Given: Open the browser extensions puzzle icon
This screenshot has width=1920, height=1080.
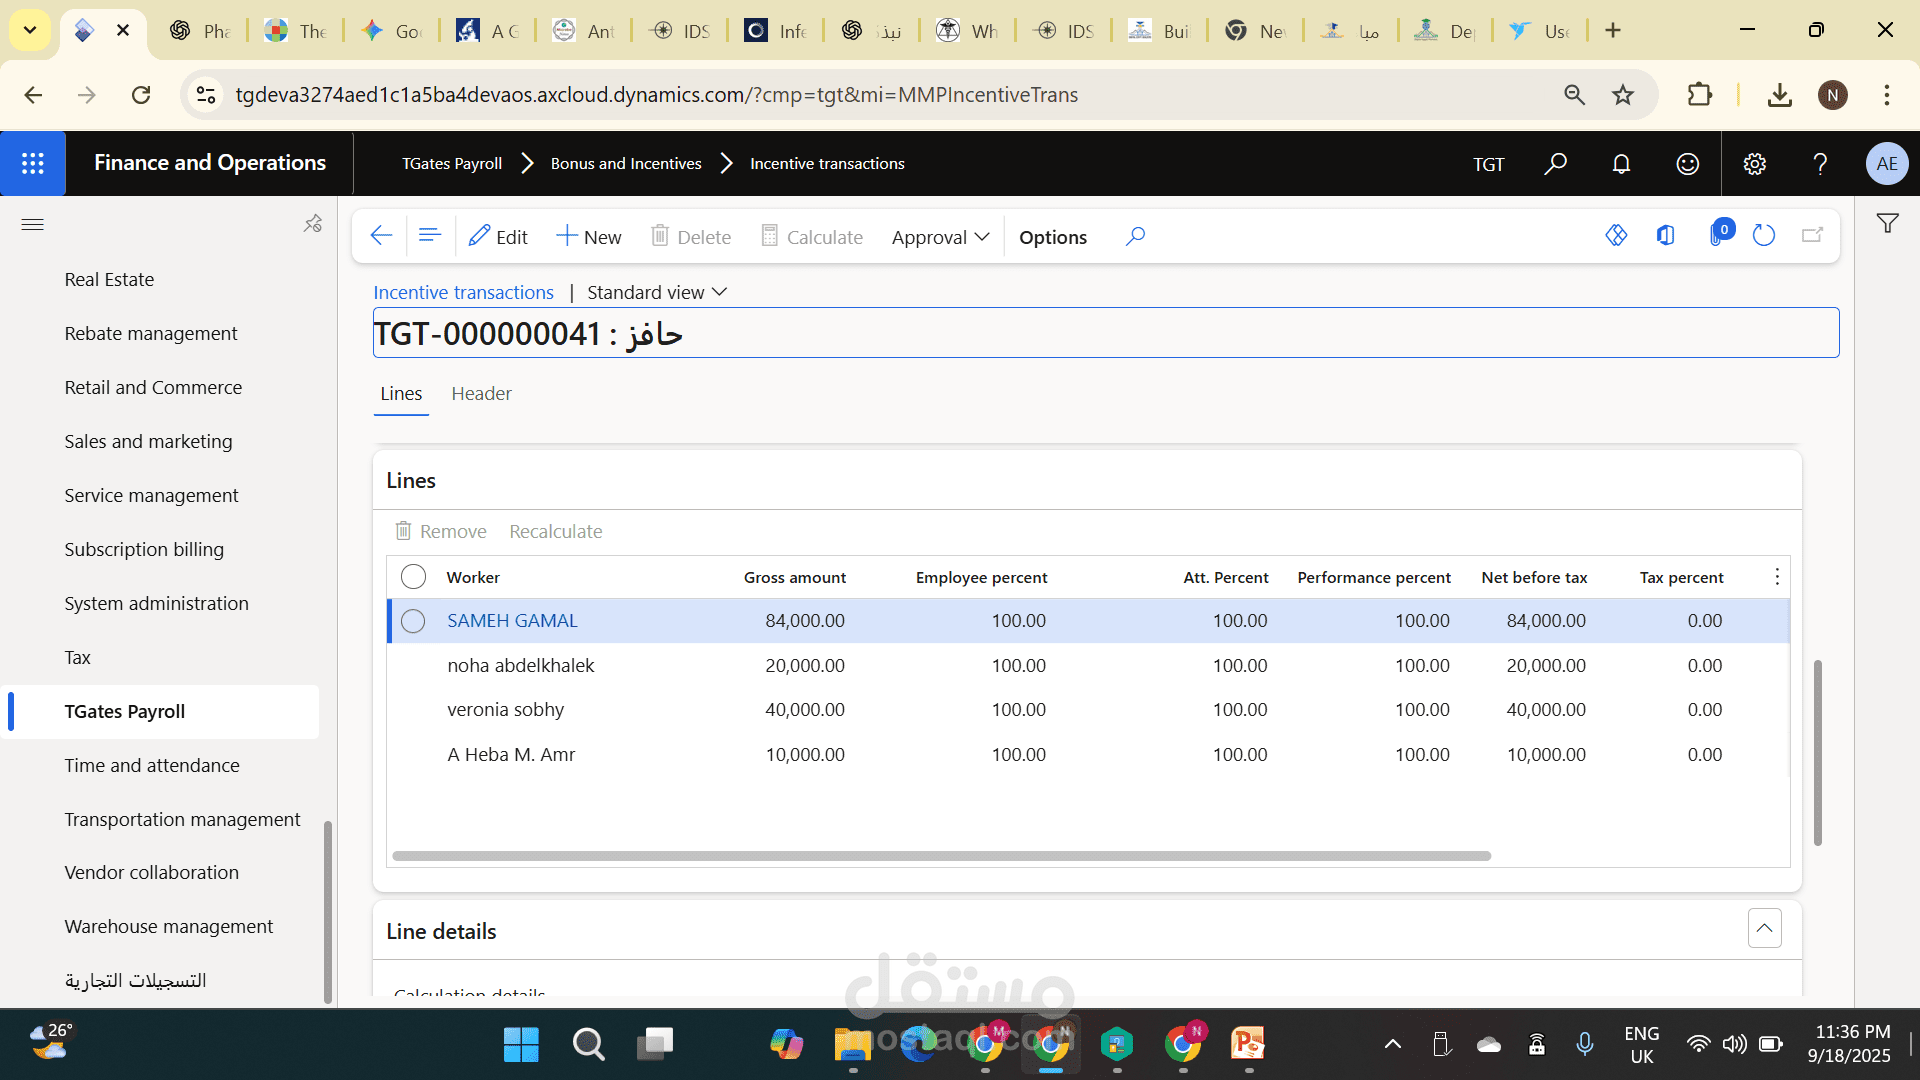Looking at the screenshot, I should [1699, 95].
